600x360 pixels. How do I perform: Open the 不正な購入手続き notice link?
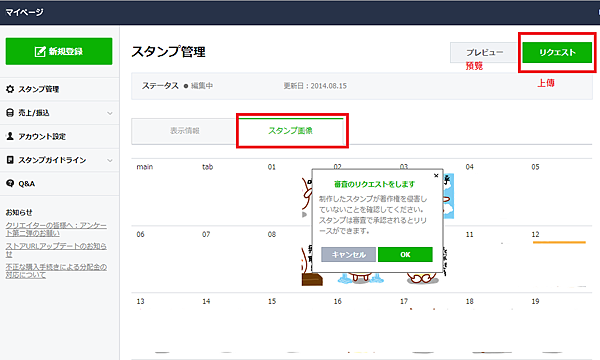[x=56, y=271]
